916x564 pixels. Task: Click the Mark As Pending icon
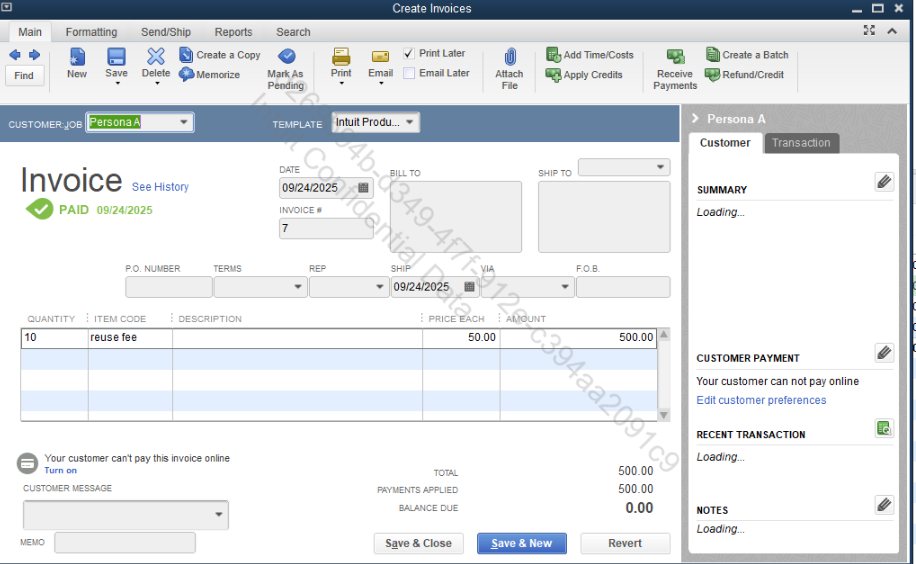286,57
